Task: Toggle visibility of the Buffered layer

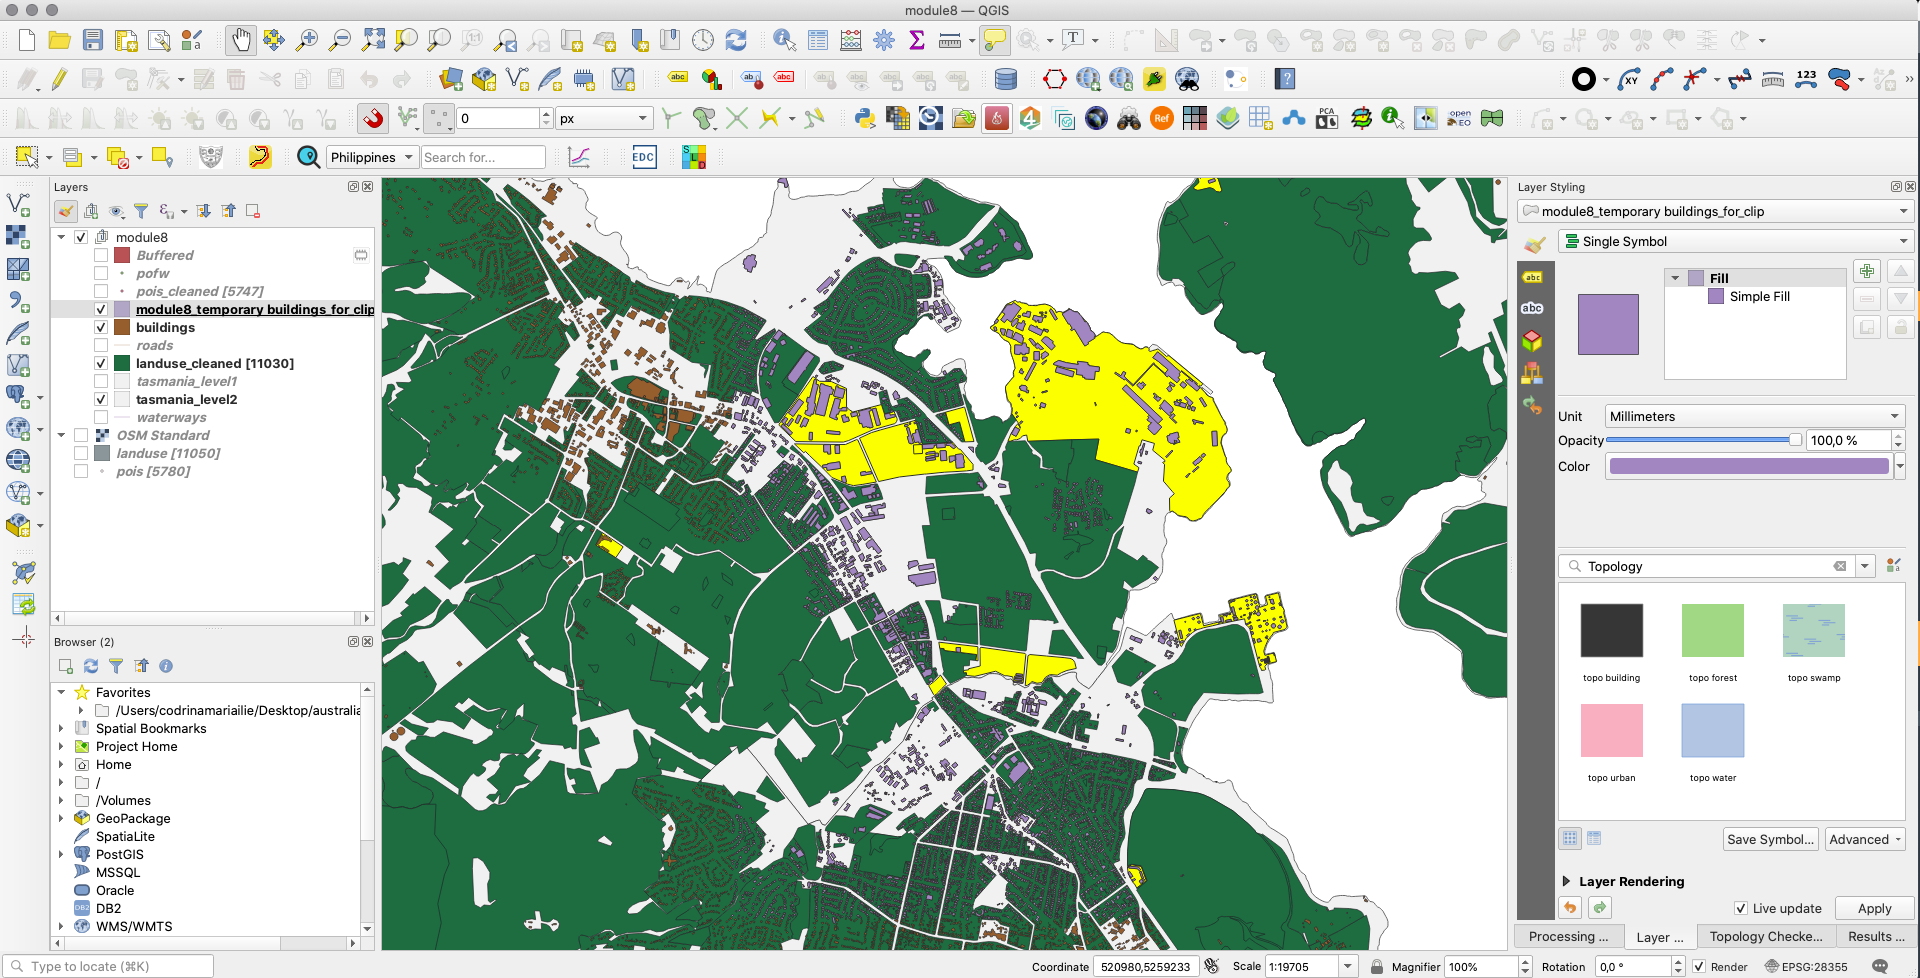Action: tap(101, 256)
